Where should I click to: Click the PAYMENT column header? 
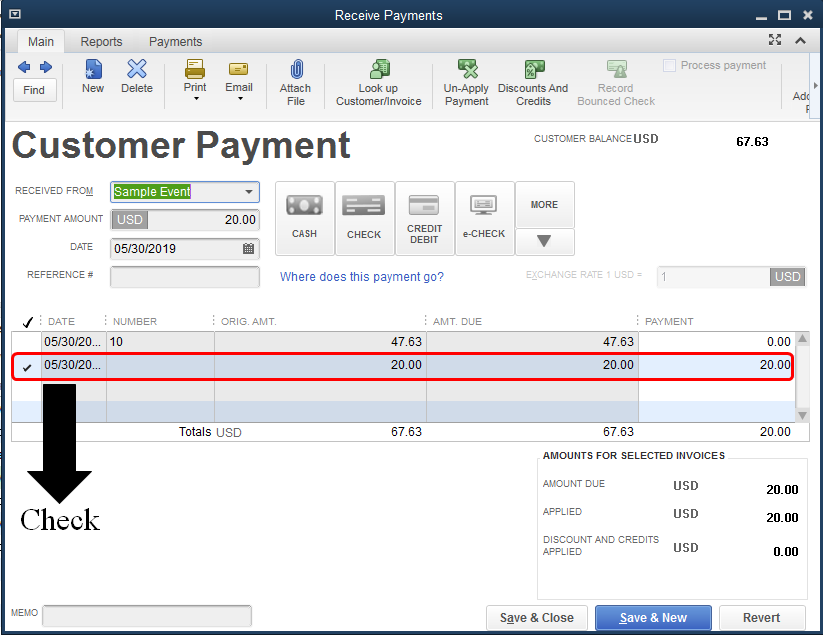click(669, 322)
